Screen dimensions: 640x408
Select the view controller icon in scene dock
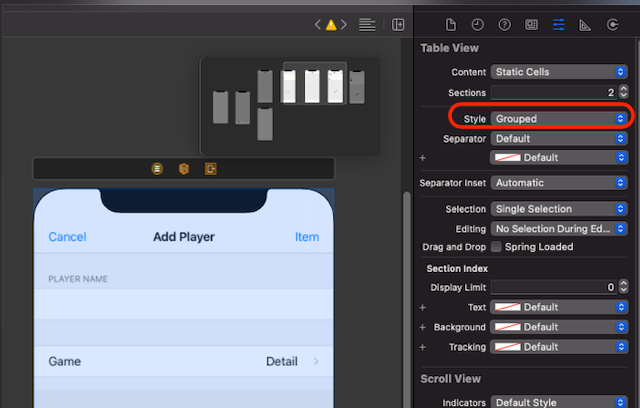click(157, 169)
